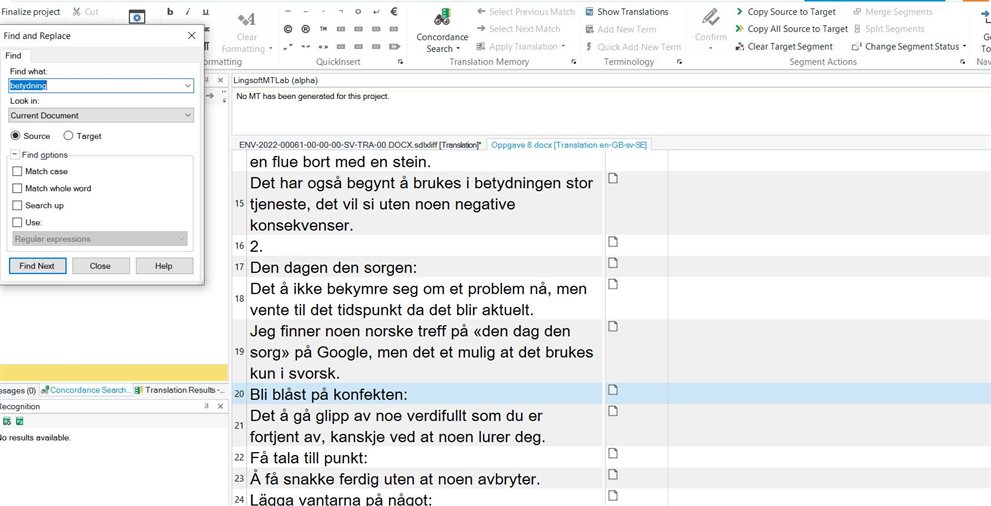Click Show Translations icon
The image size is (991, 506).
click(590, 11)
